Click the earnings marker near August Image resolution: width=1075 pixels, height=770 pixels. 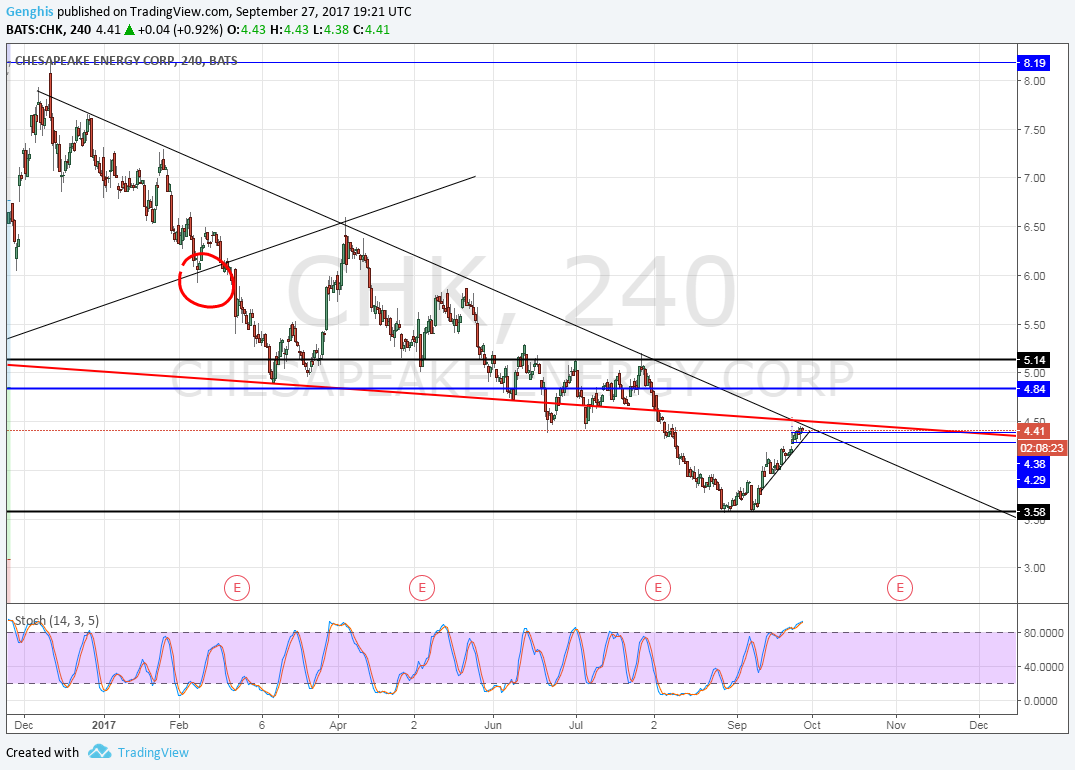coord(657,588)
